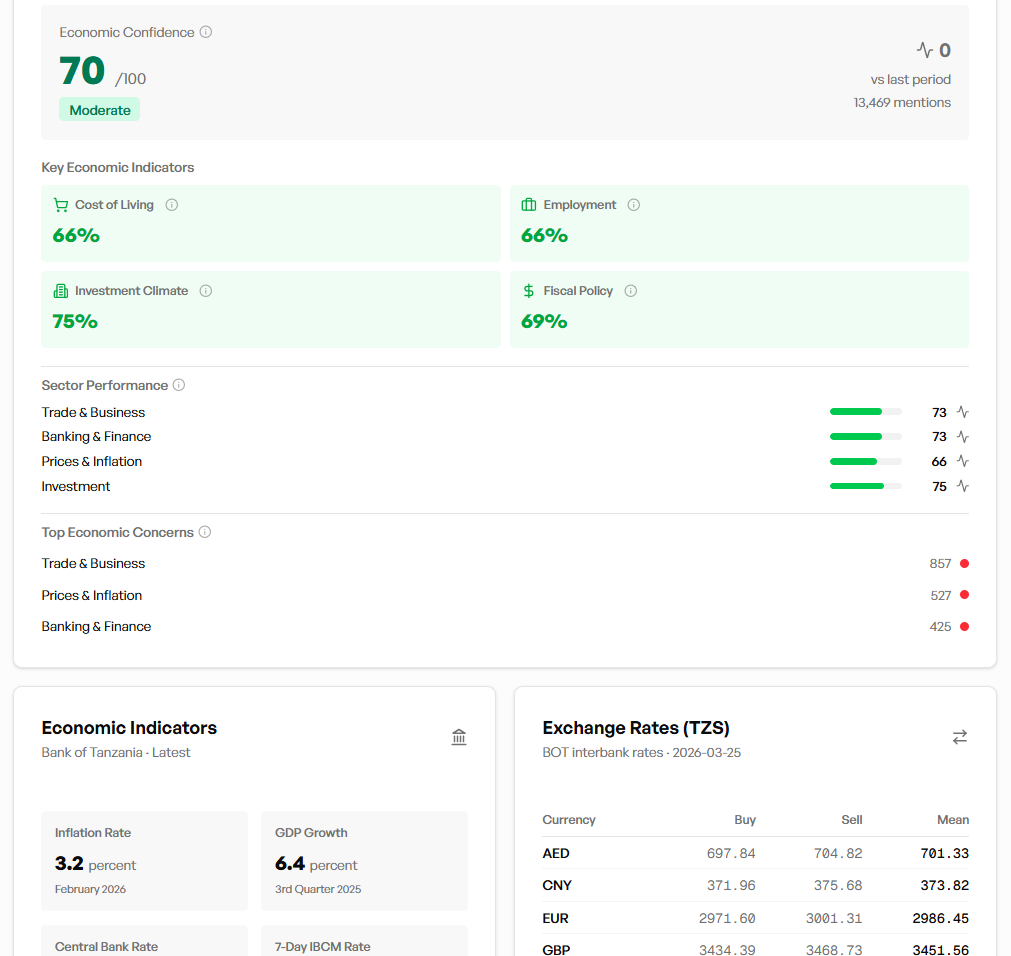The width and height of the screenshot is (1011, 956).
Task: Click the Buy column header
Action: pos(745,820)
